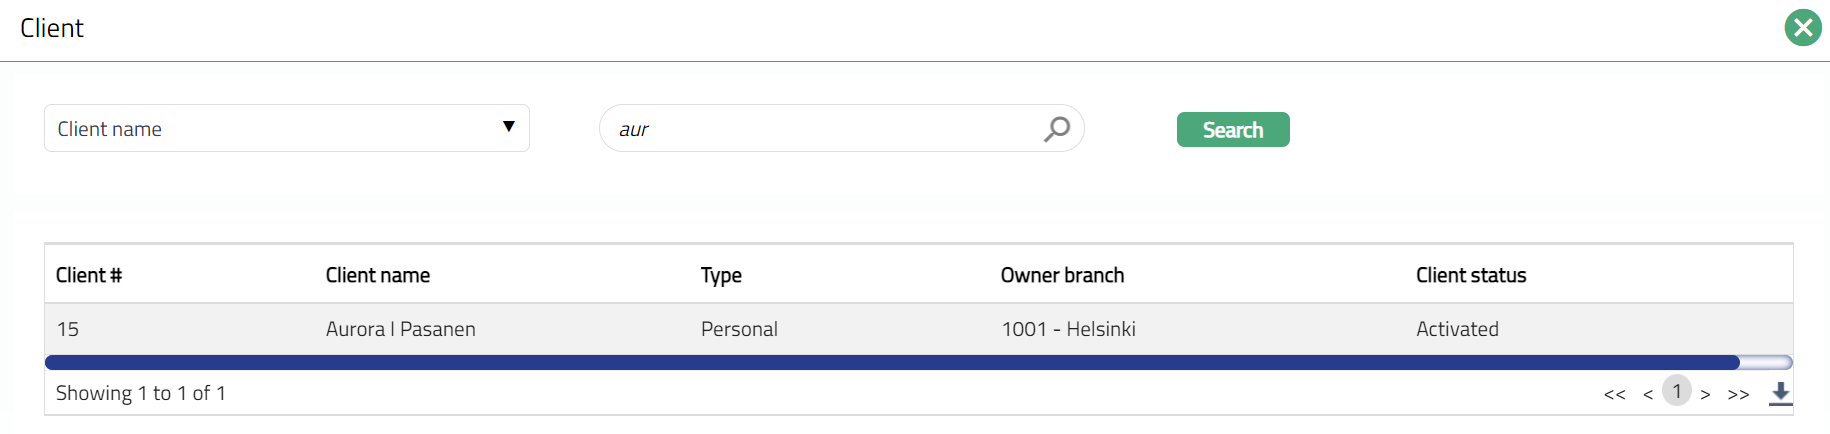Focus the search text field containing 'aur'
This screenshot has height=434, width=1830.
tap(820, 129)
